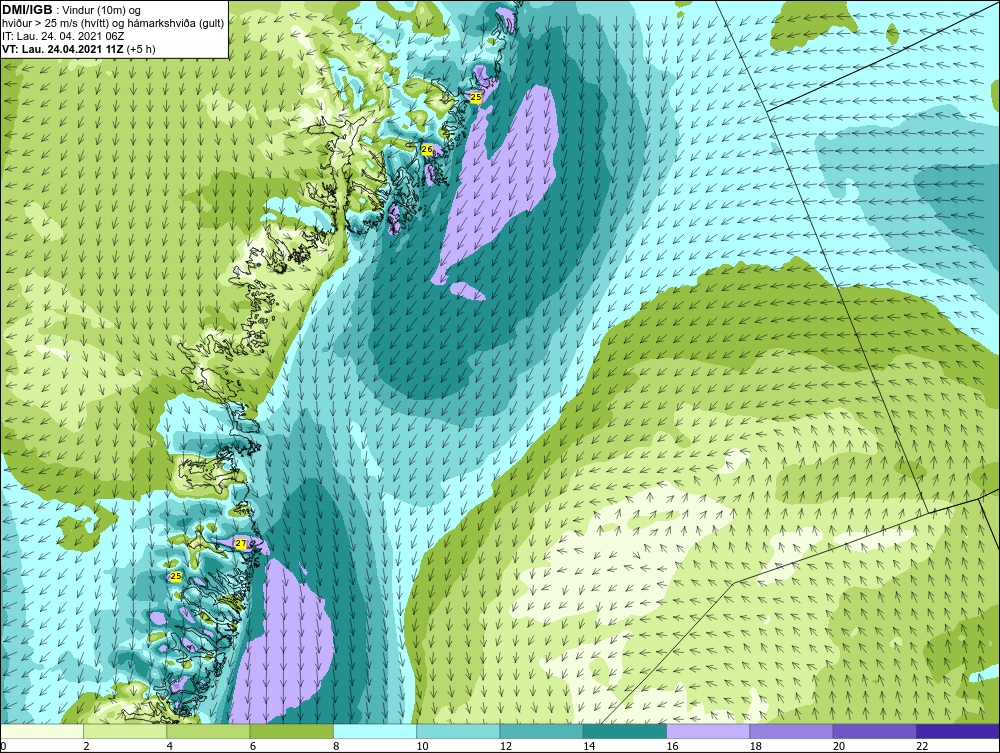The width and height of the screenshot is (1000, 753).
Task: Click the 'VT: Lau. 24.04.2021 11Z (+5 h)' line
Action: coord(79,49)
